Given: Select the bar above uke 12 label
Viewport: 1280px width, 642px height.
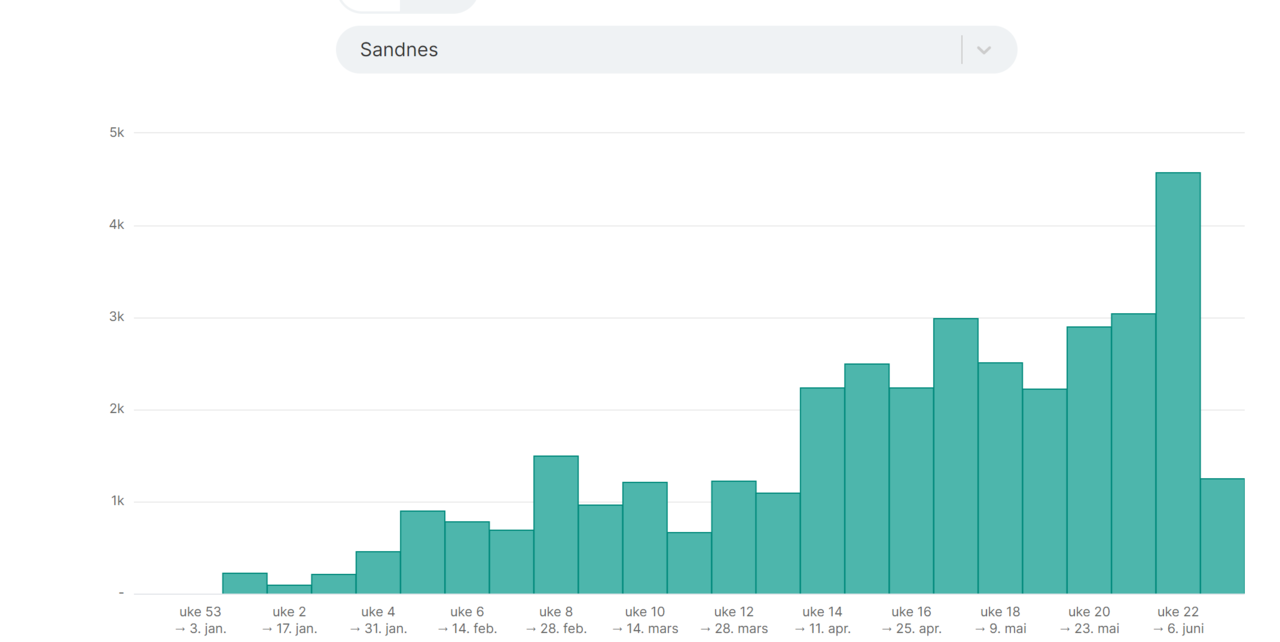Looking at the screenshot, I should pyautogui.click(x=734, y=537).
